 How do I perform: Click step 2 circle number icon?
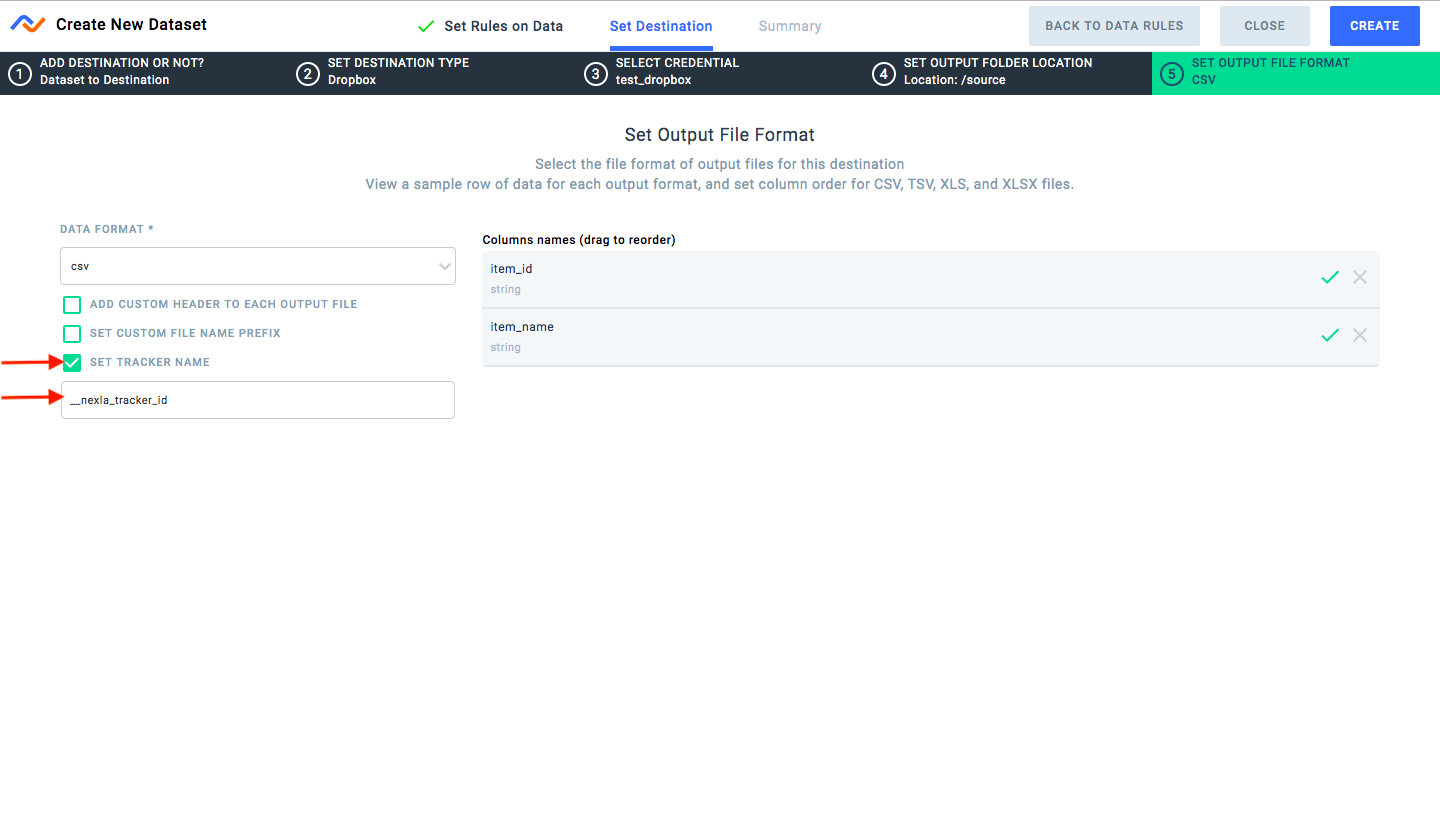point(307,74)
